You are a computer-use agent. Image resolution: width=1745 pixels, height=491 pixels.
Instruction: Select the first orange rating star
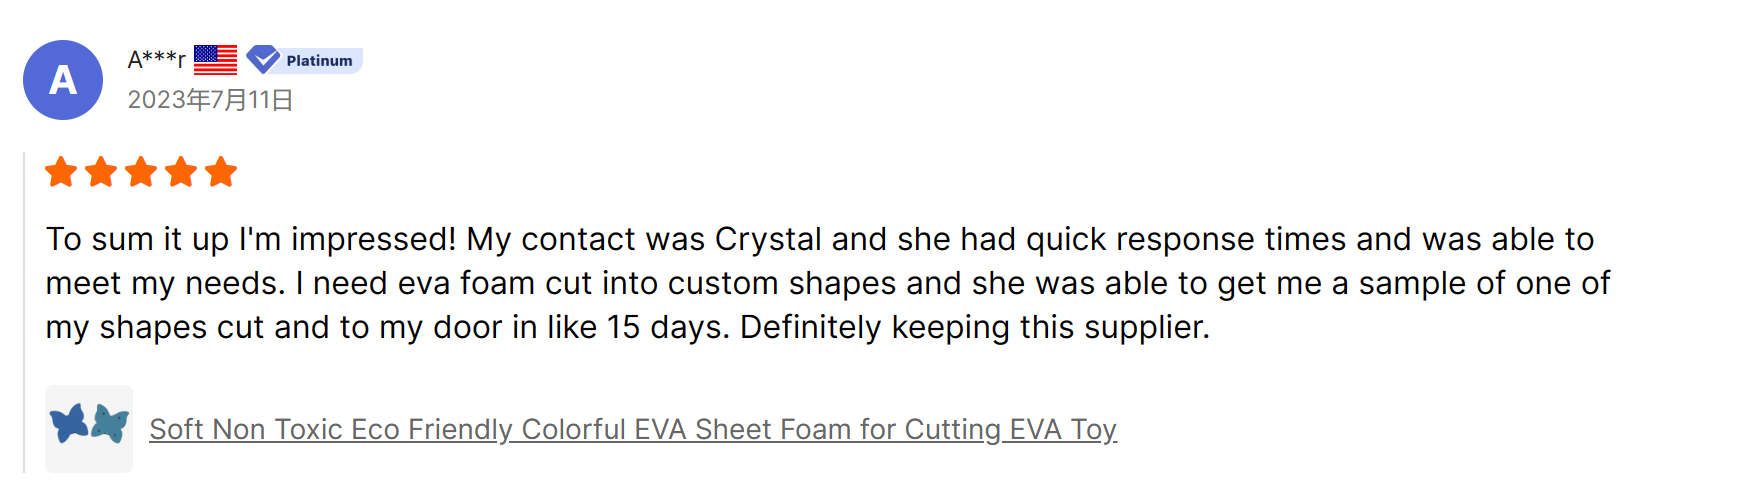pos(61,172)
